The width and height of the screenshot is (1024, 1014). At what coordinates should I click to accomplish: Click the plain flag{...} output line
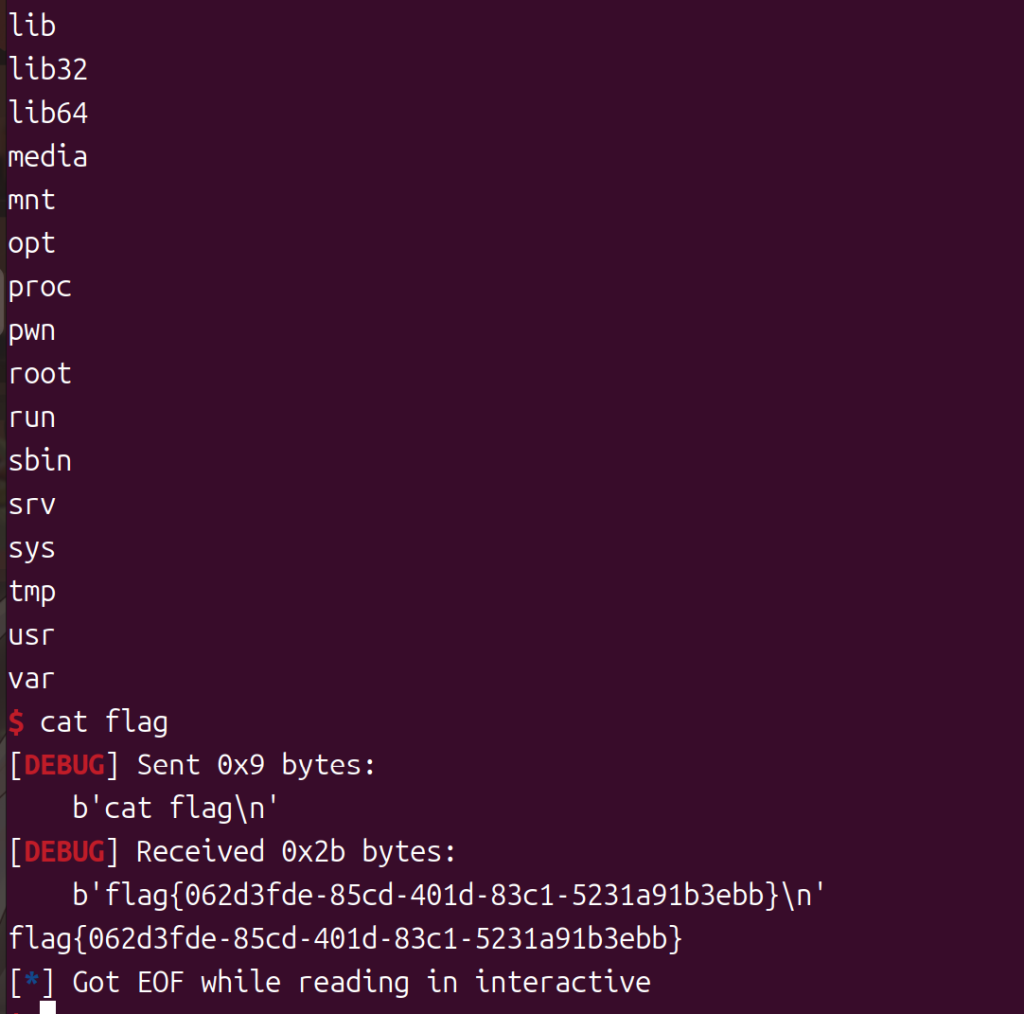[345, 940]
